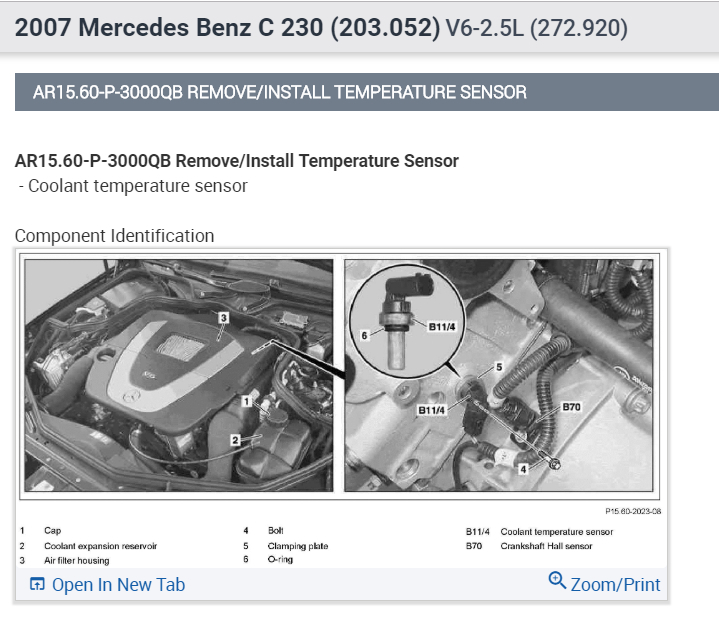This screenshot has height=632, width=719.
Task: Click the Coolant temperature sensor legend entry
Action: click(x=556, y=532)
